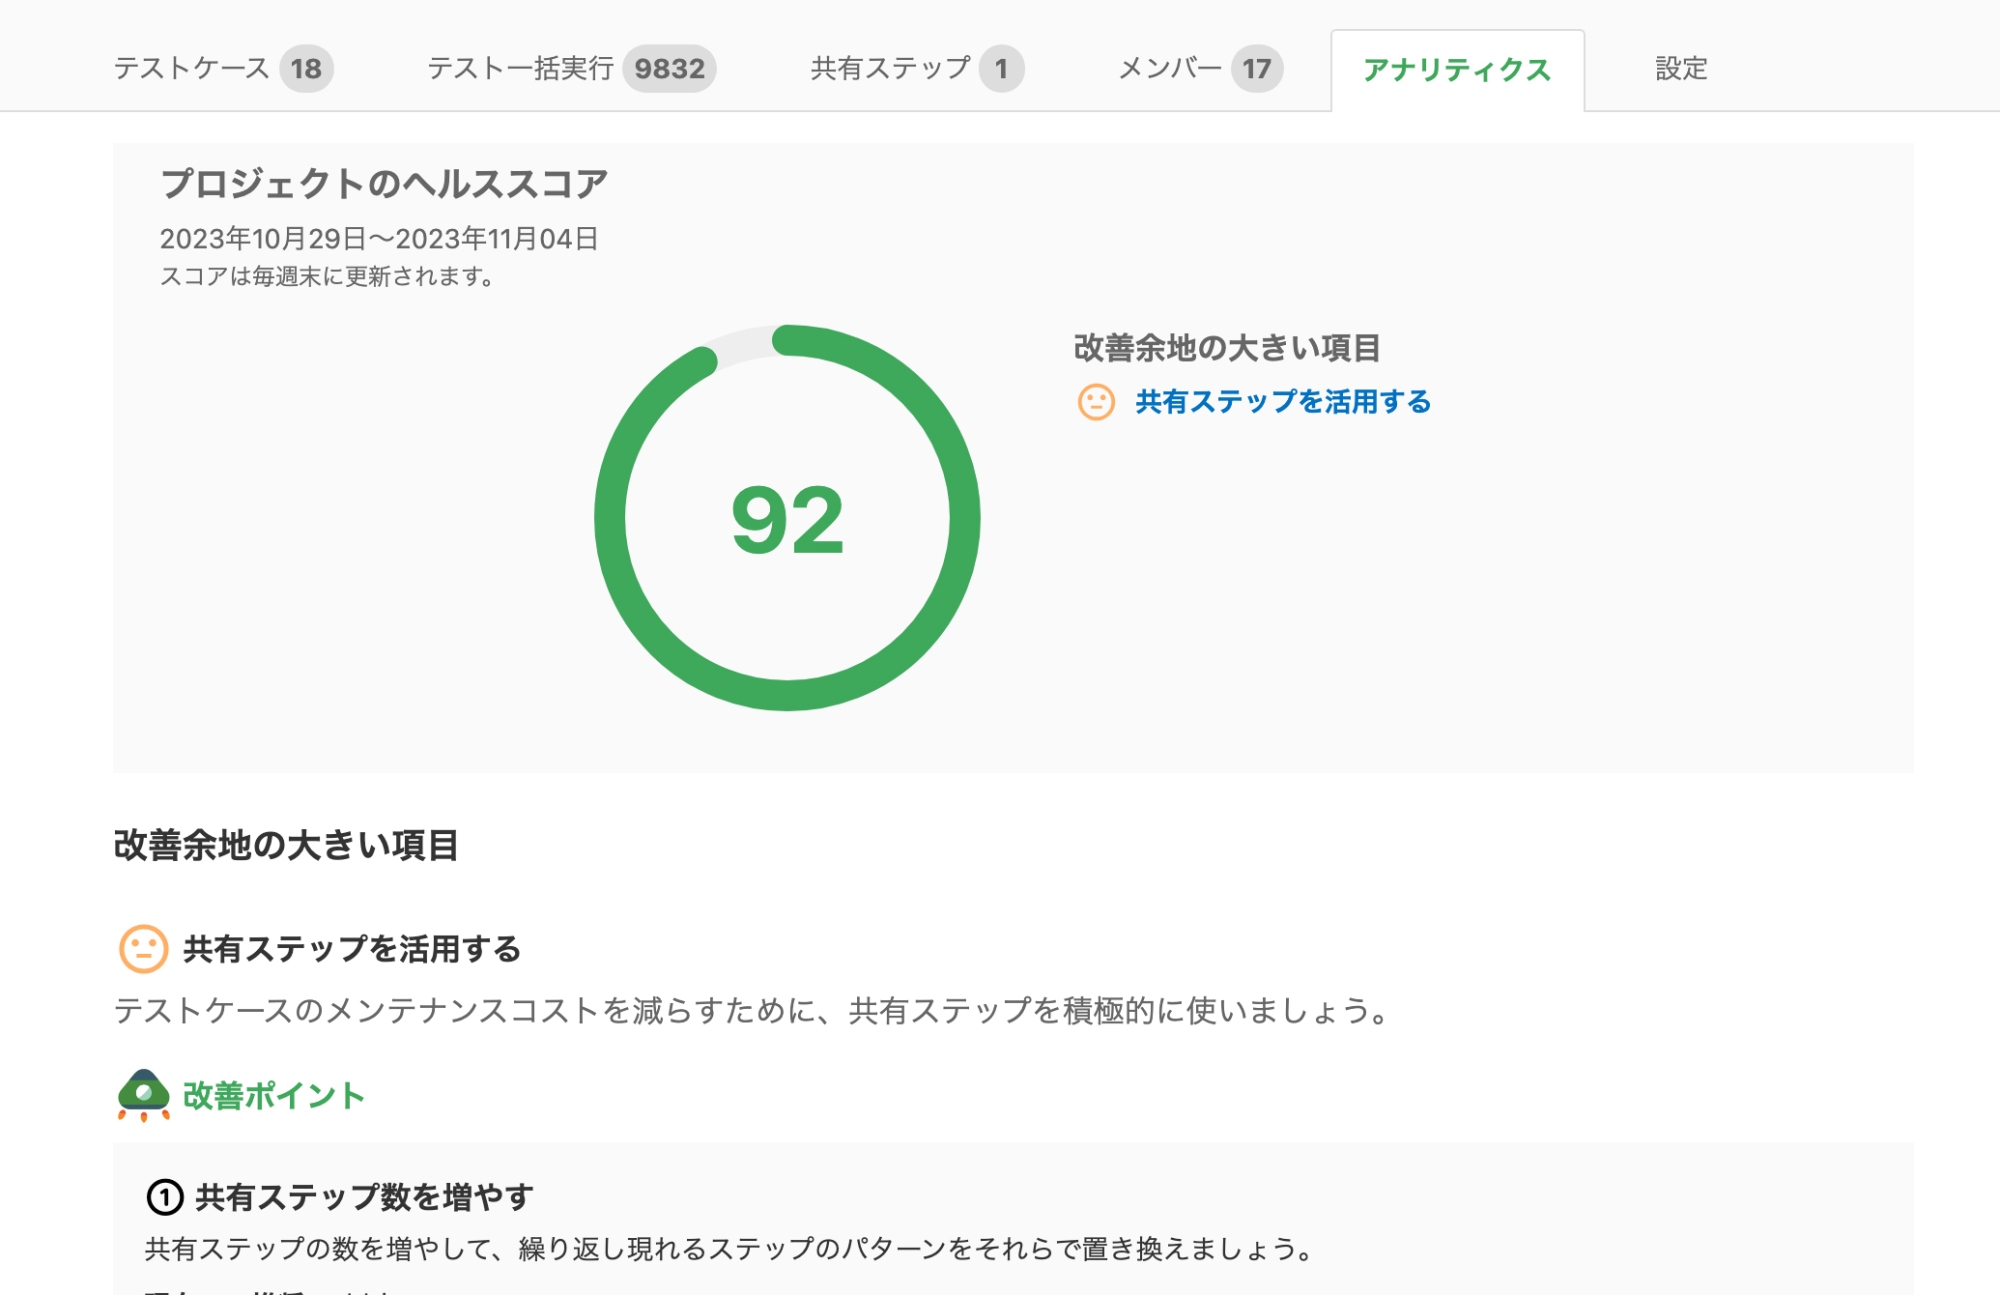Click the 共有ステップ数を増やす heading

click(364, 1197)
